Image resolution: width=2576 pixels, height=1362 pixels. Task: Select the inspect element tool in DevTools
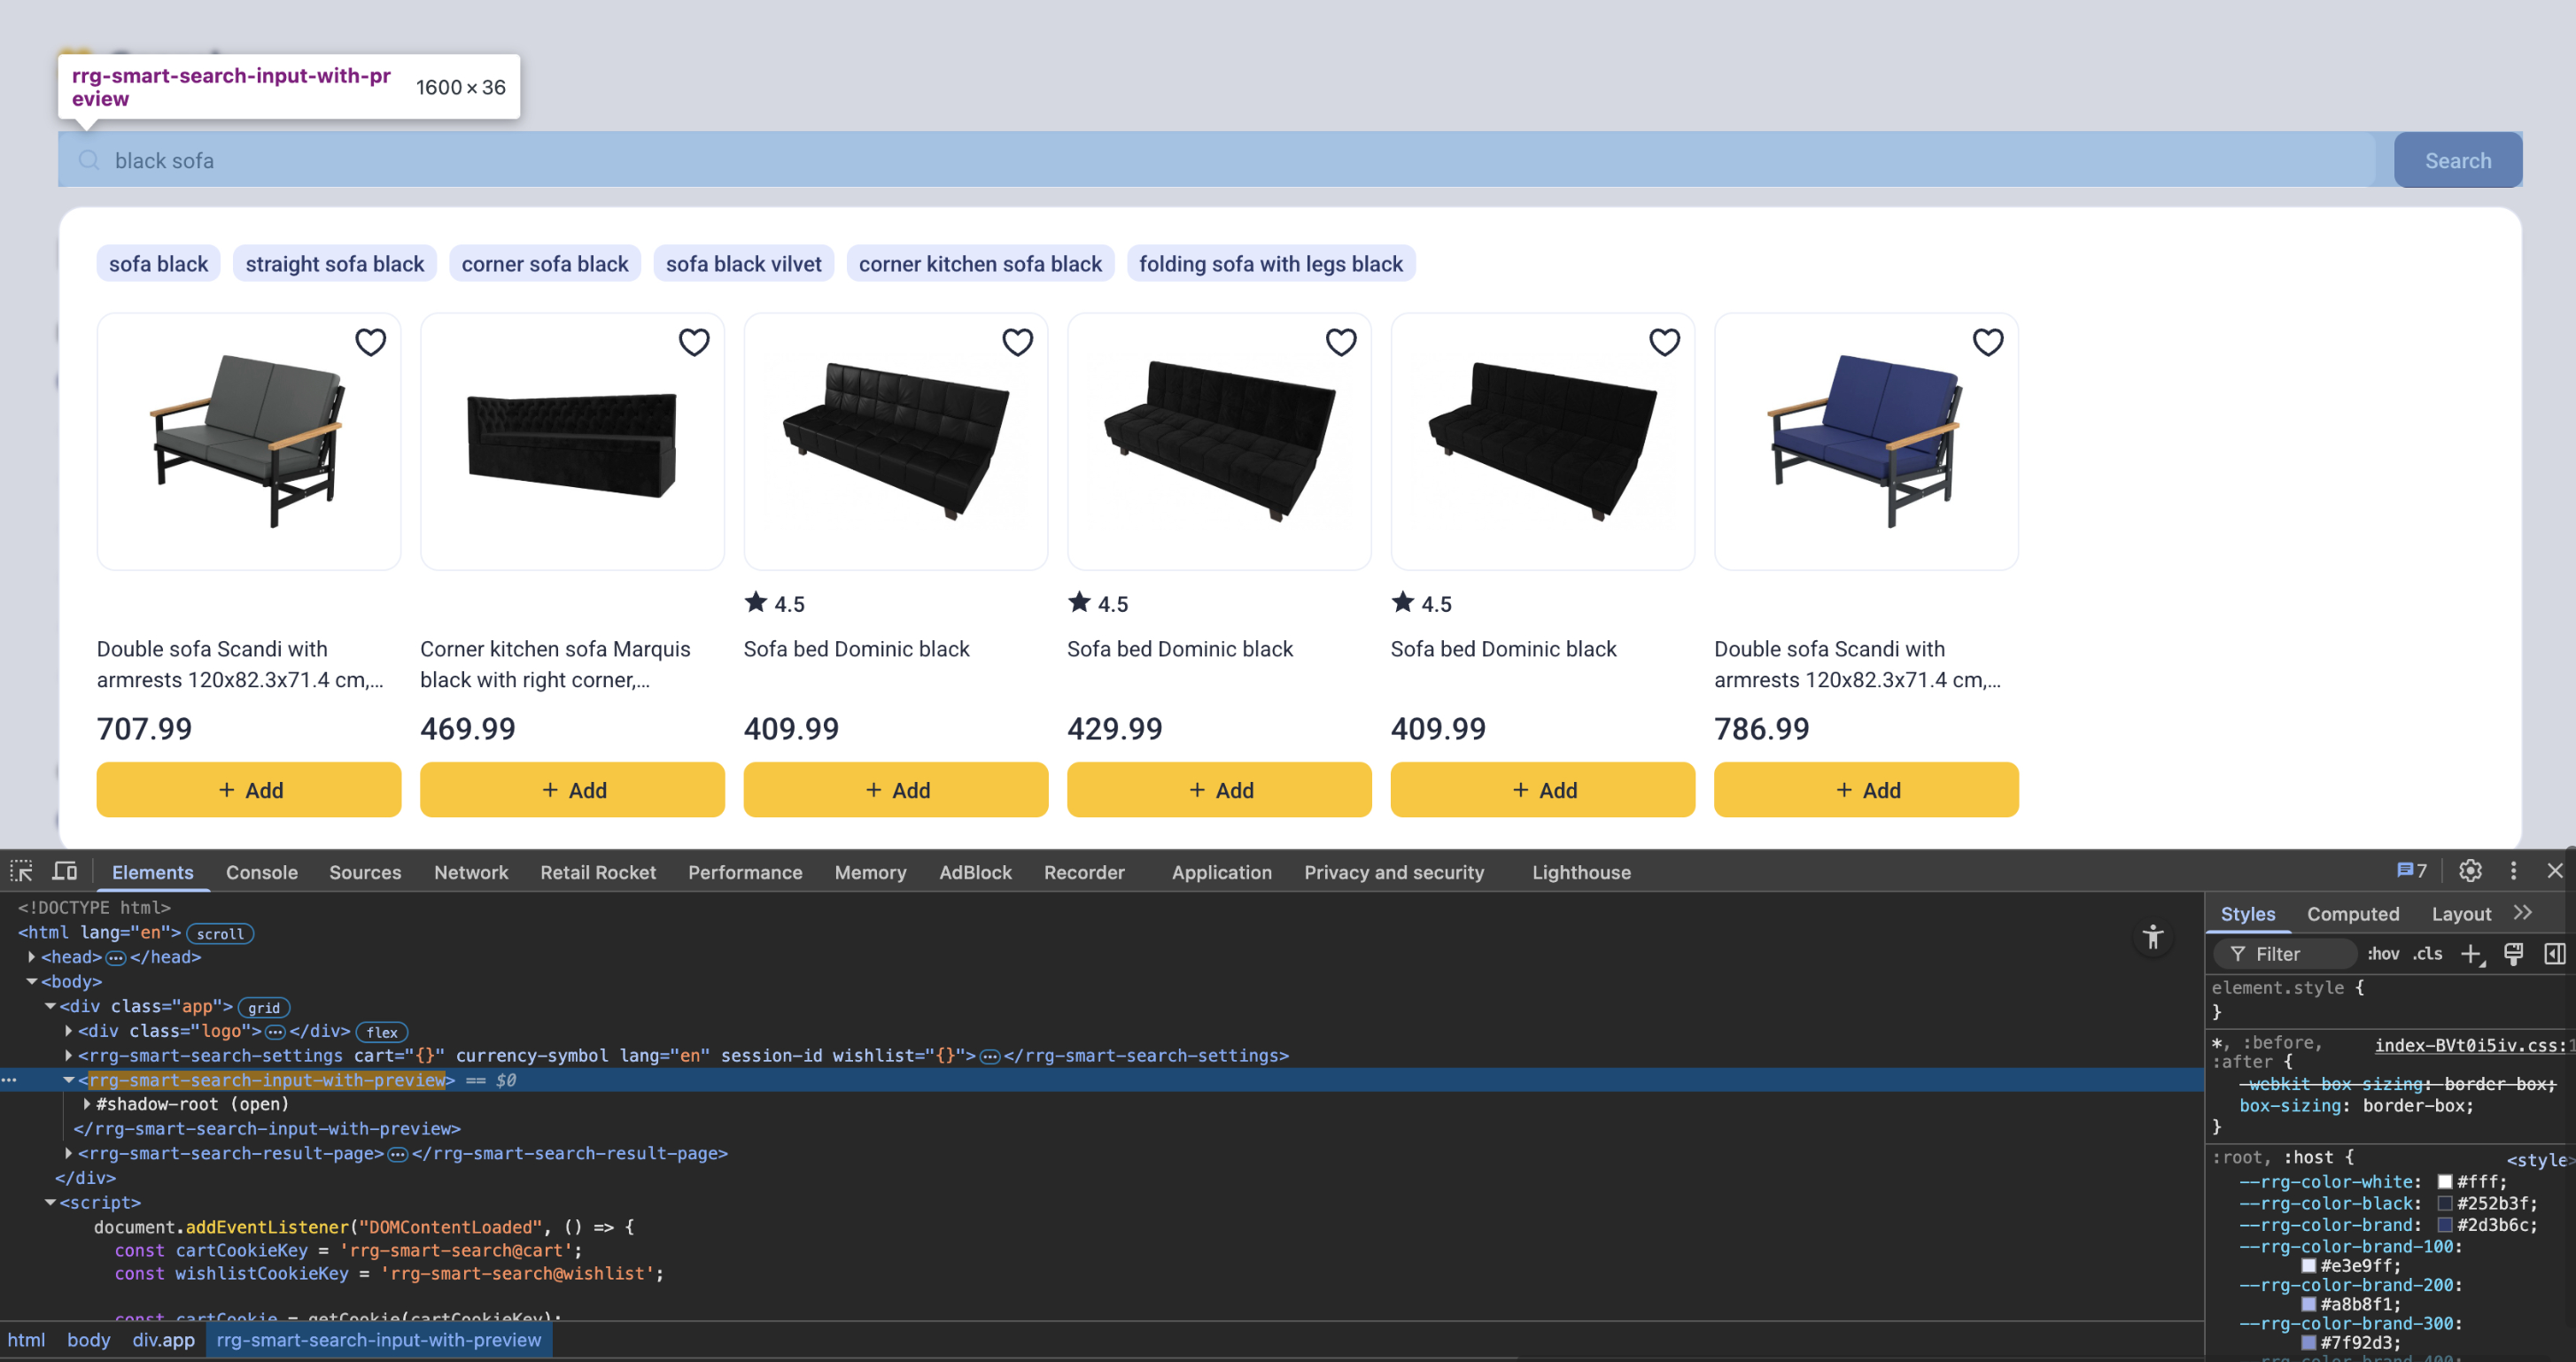[21, 871]
